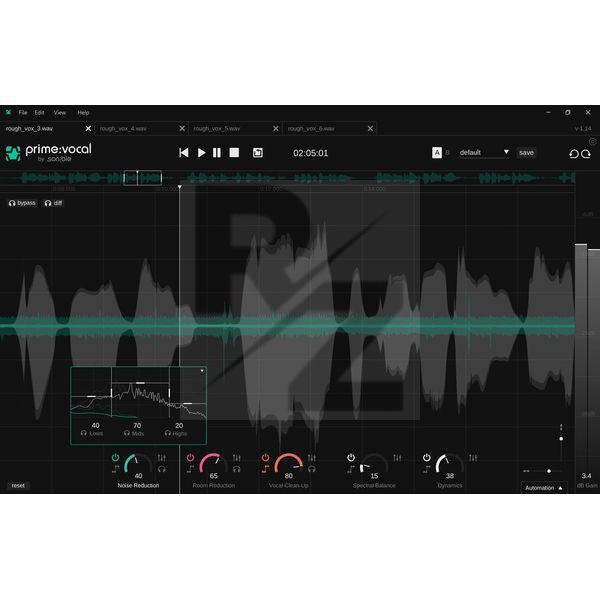Click Spectral Balance automation curve icon

tap(351, 469)
